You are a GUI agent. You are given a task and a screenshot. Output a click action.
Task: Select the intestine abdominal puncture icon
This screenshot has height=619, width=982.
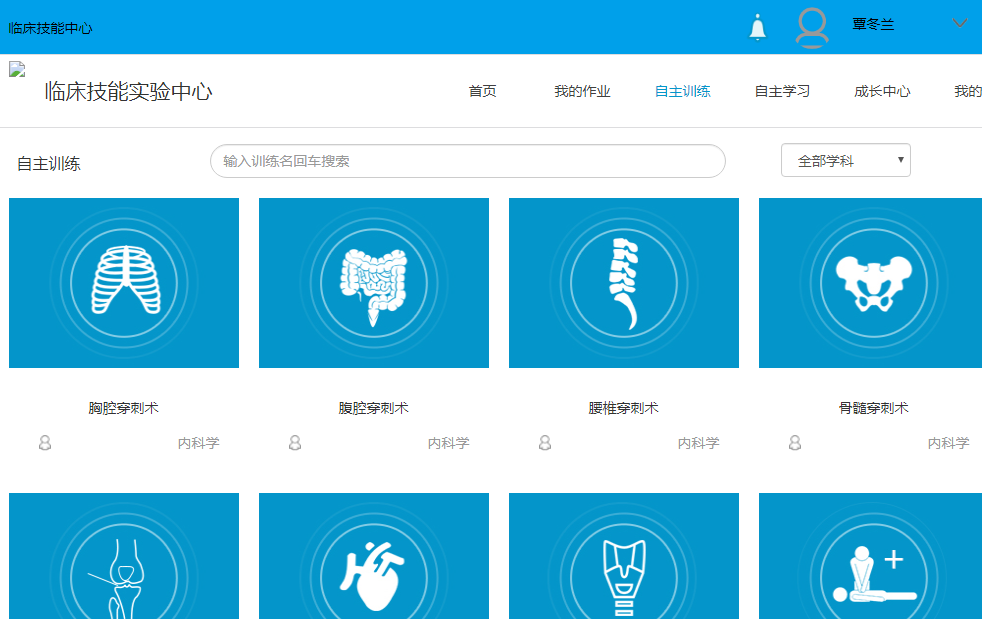click(x=374, y=283)
